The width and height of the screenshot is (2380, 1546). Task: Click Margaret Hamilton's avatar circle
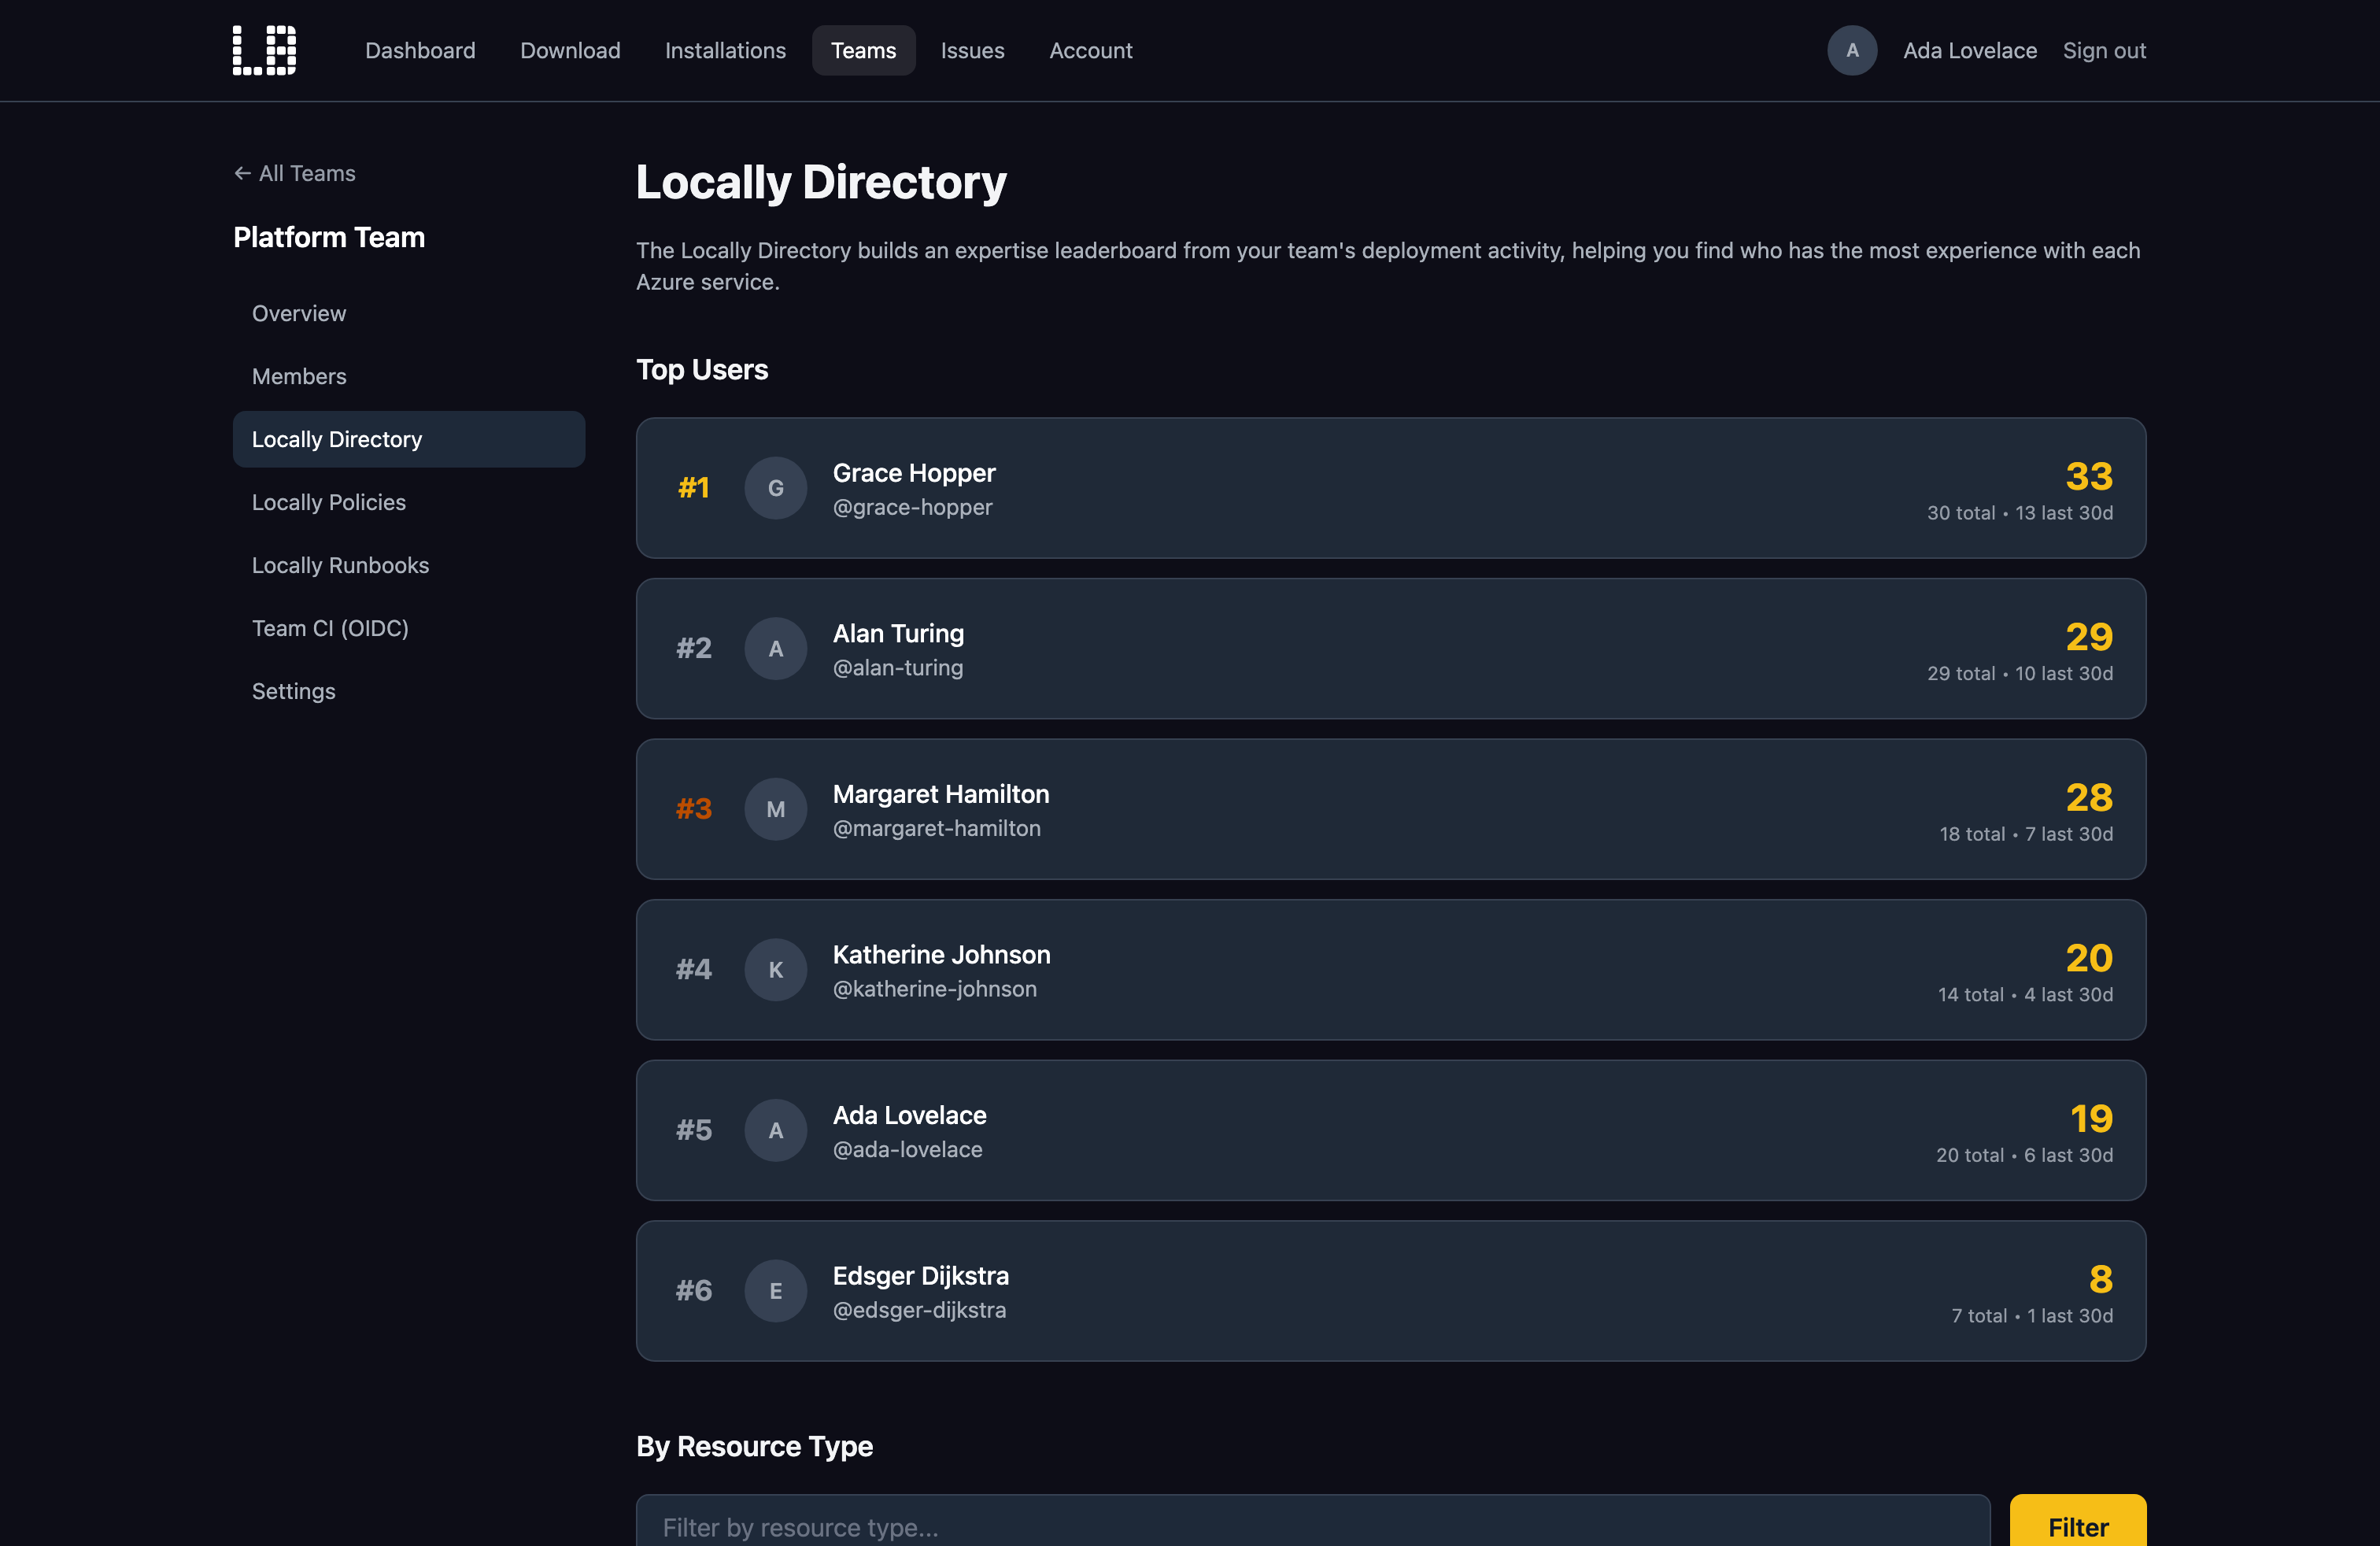point(775,809)
